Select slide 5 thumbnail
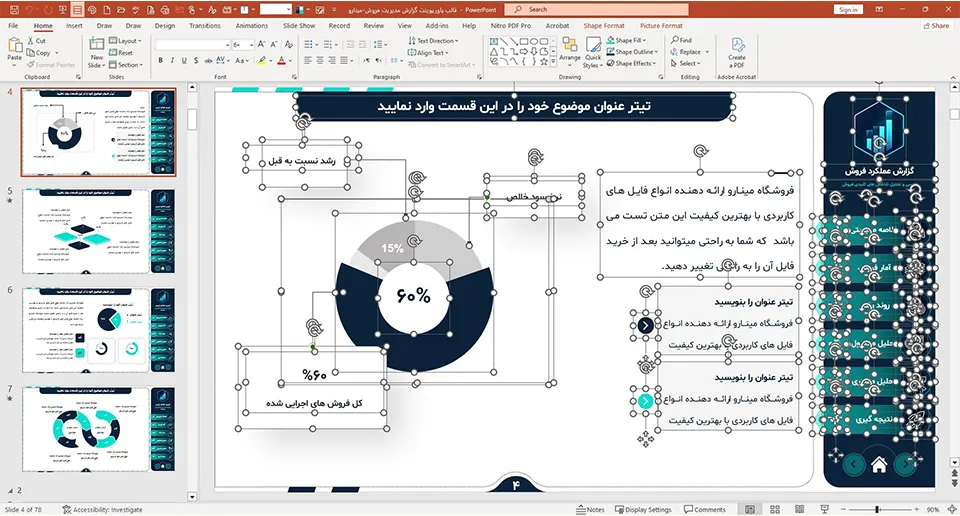 click(x=99, y=231)
